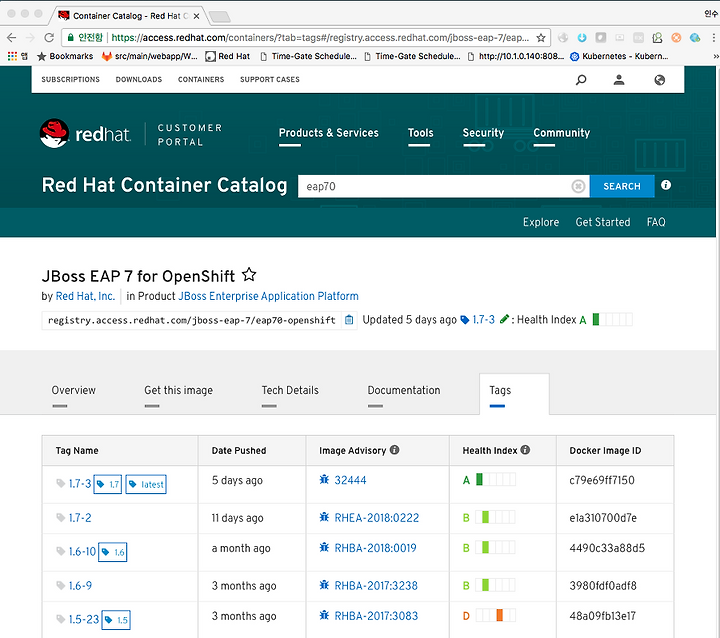Open tag 1.6-10 link
720x638 pixels.
[x=82, y=551]
